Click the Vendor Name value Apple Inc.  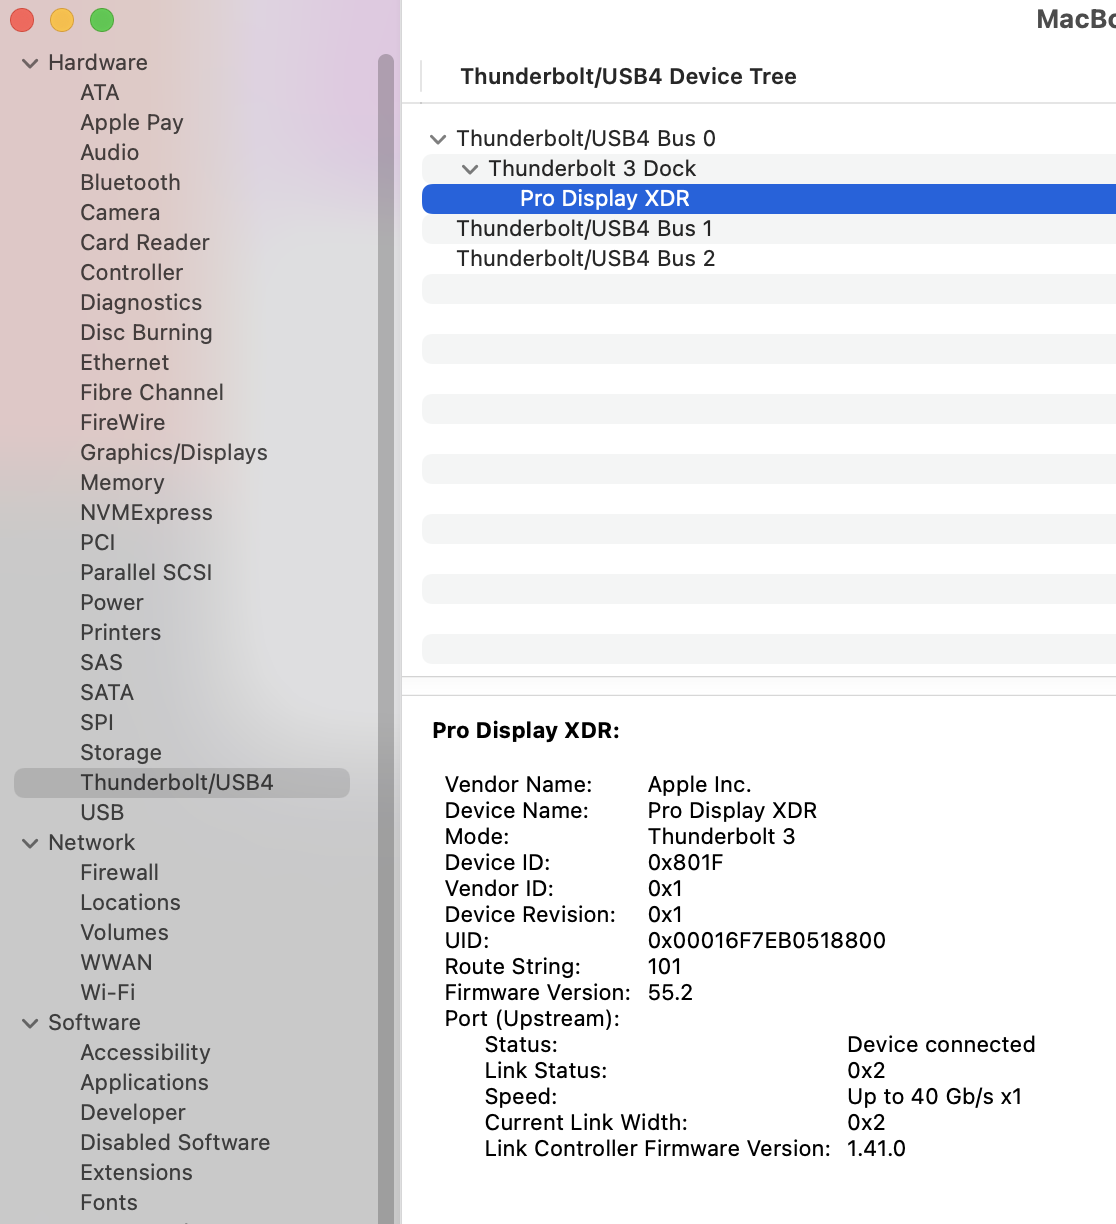click(700, 785)
